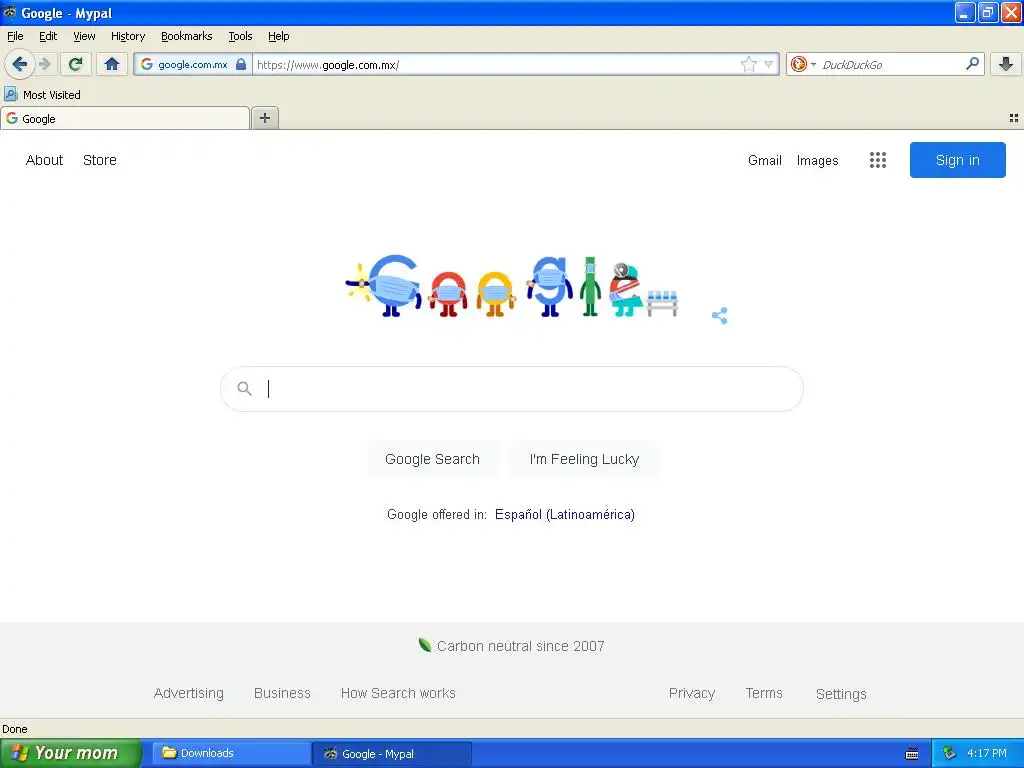Screen dimensions: 1024x768
Task: Open the Bookmarks menu
Action: tap(187, 36)
